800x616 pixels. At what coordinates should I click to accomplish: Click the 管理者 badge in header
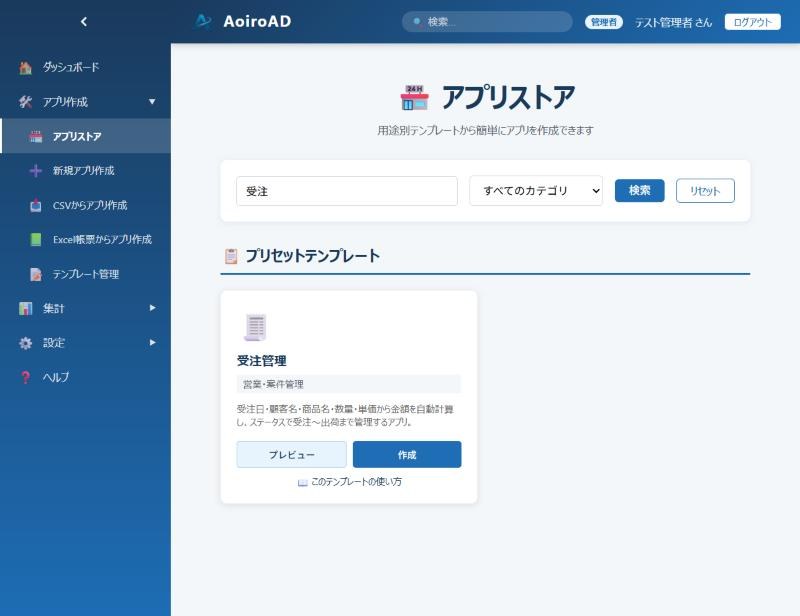pos(604,22)
